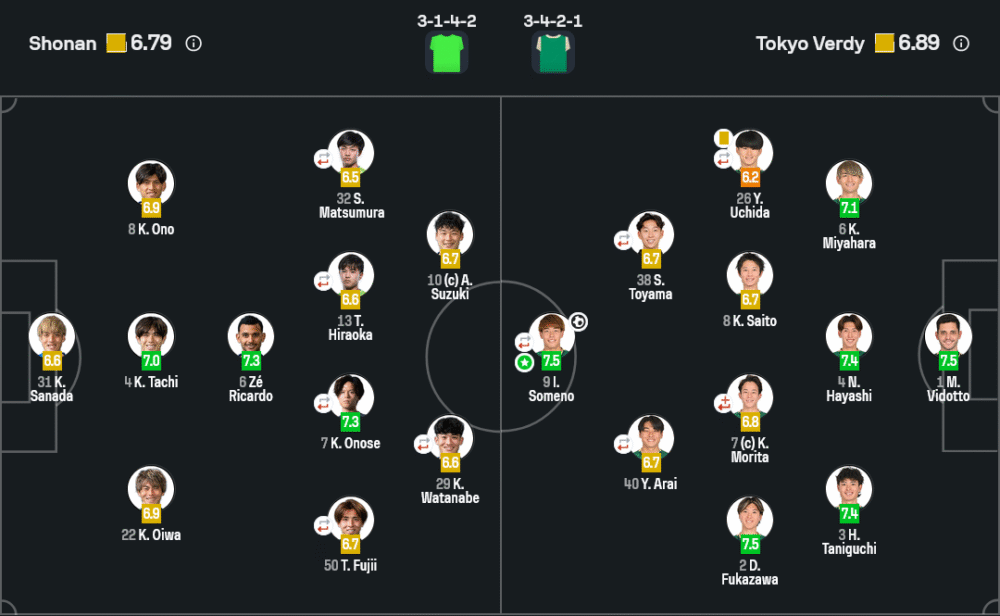
Task: Click the yellow square beside Shonan's team rating
Action: (x=116, y=43)
